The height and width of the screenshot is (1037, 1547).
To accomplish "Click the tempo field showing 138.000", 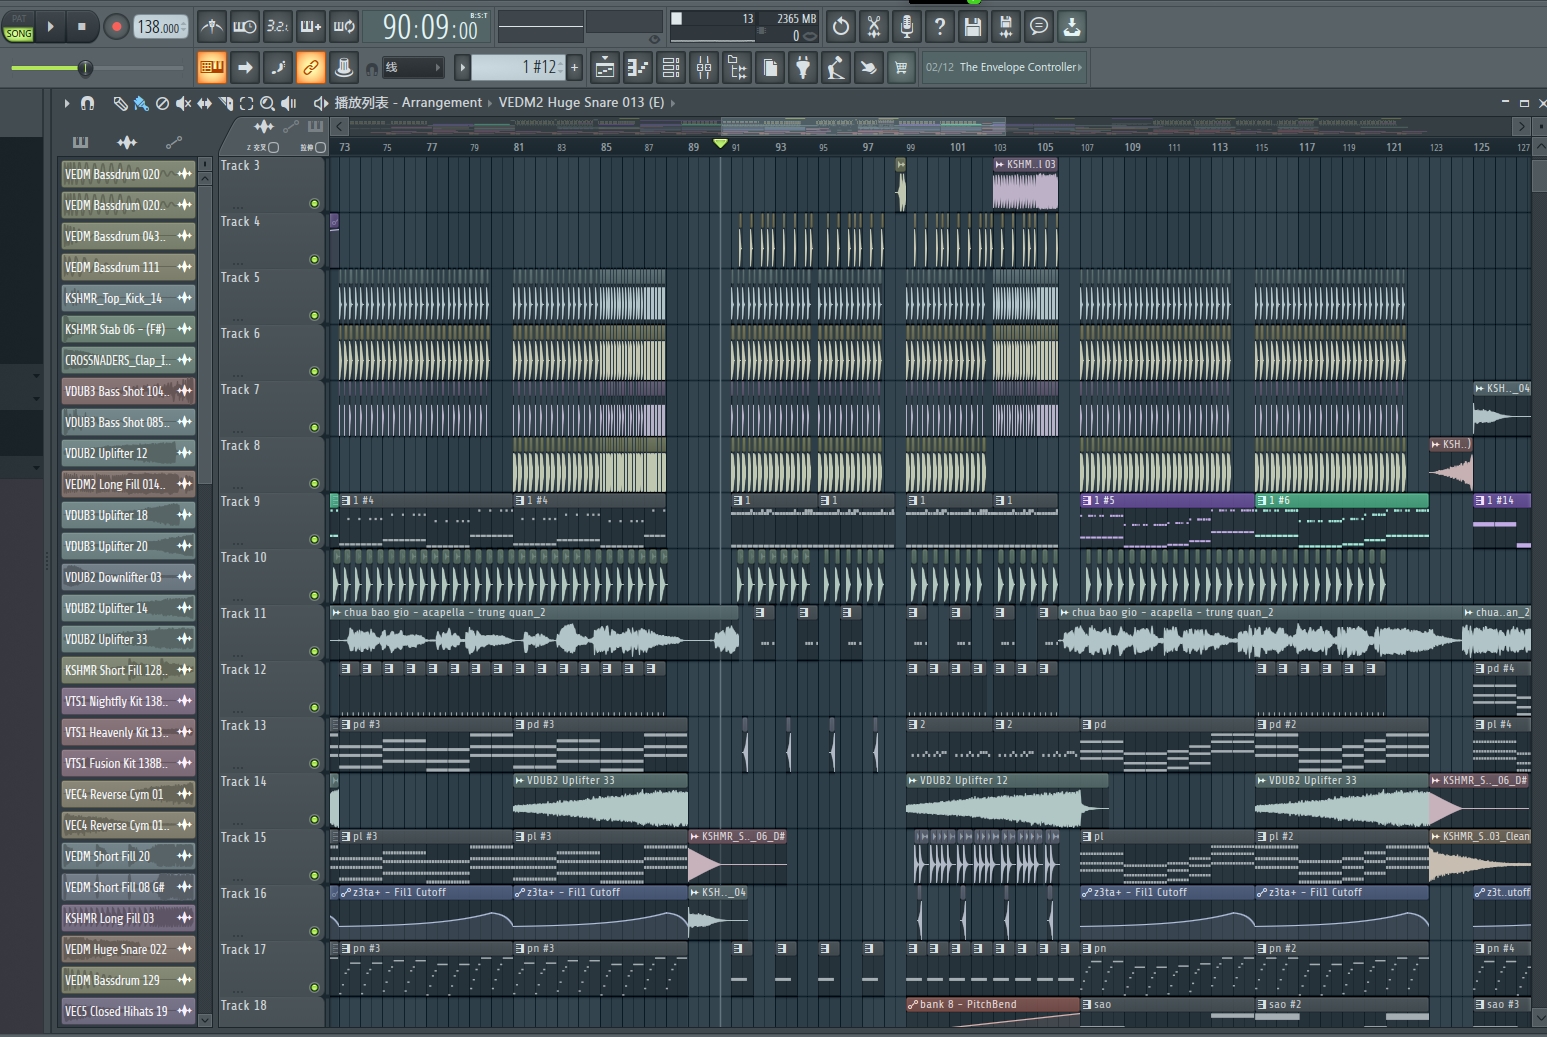I will [x=160, y=27].
